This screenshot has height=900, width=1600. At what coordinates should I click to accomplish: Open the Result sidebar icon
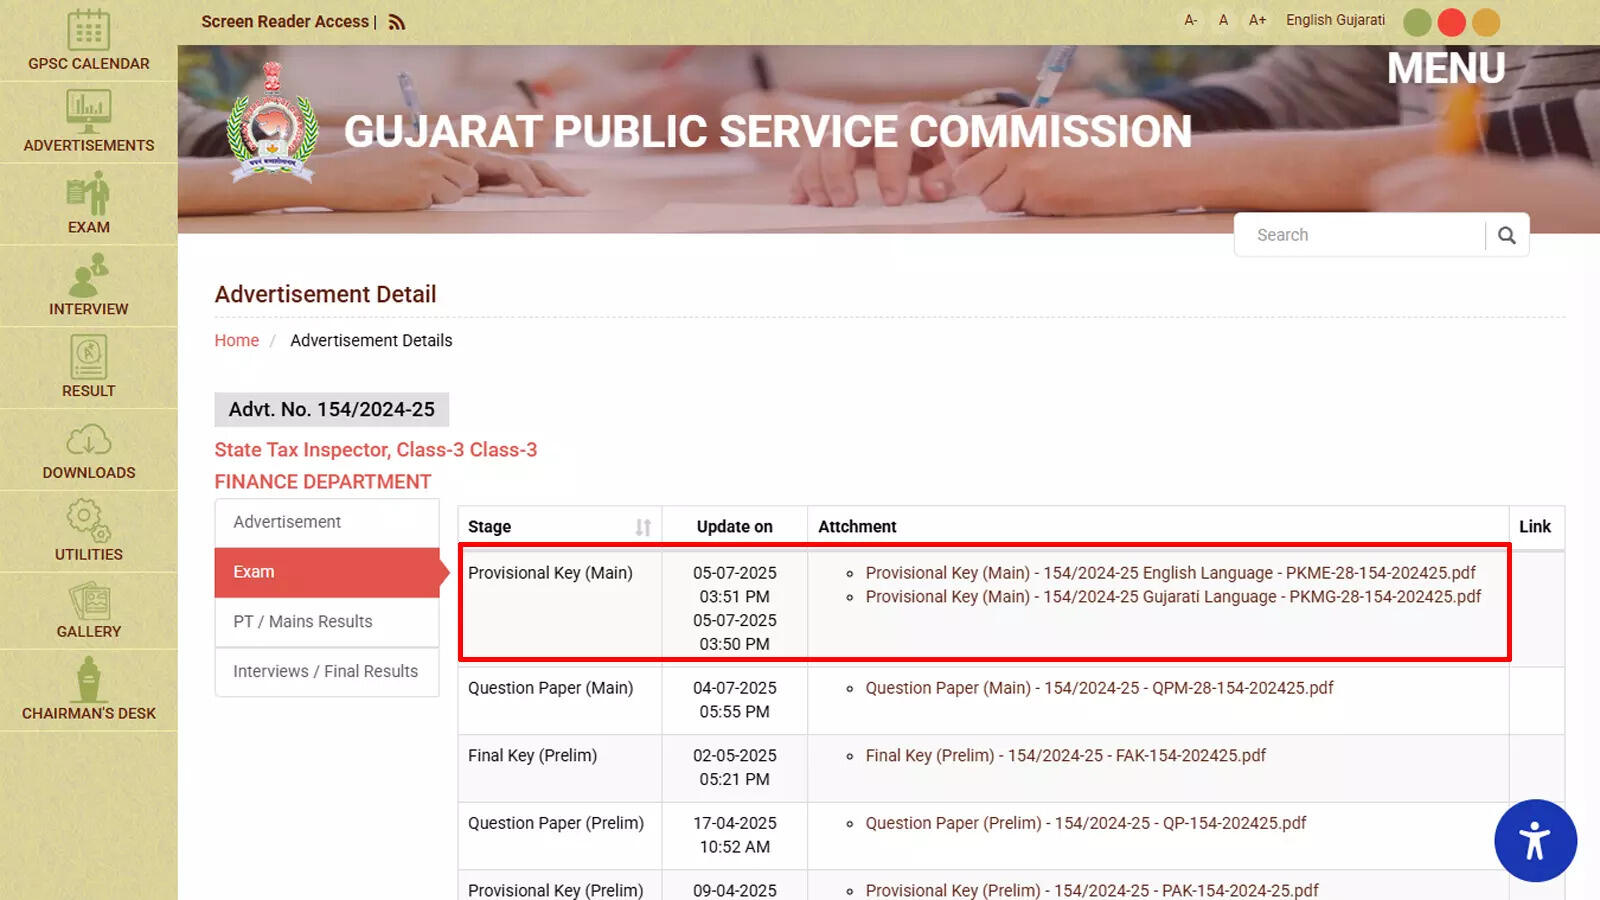point(88,357)
